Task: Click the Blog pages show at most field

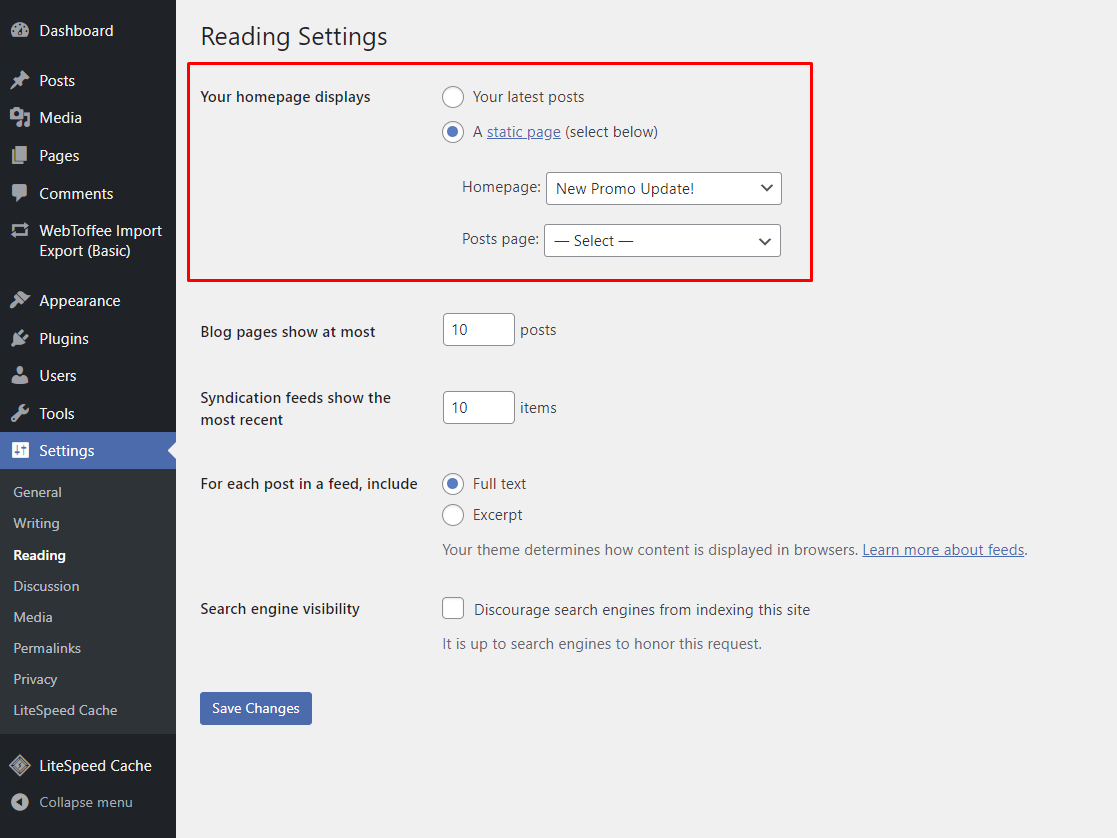Action: (x=478, y=329)
